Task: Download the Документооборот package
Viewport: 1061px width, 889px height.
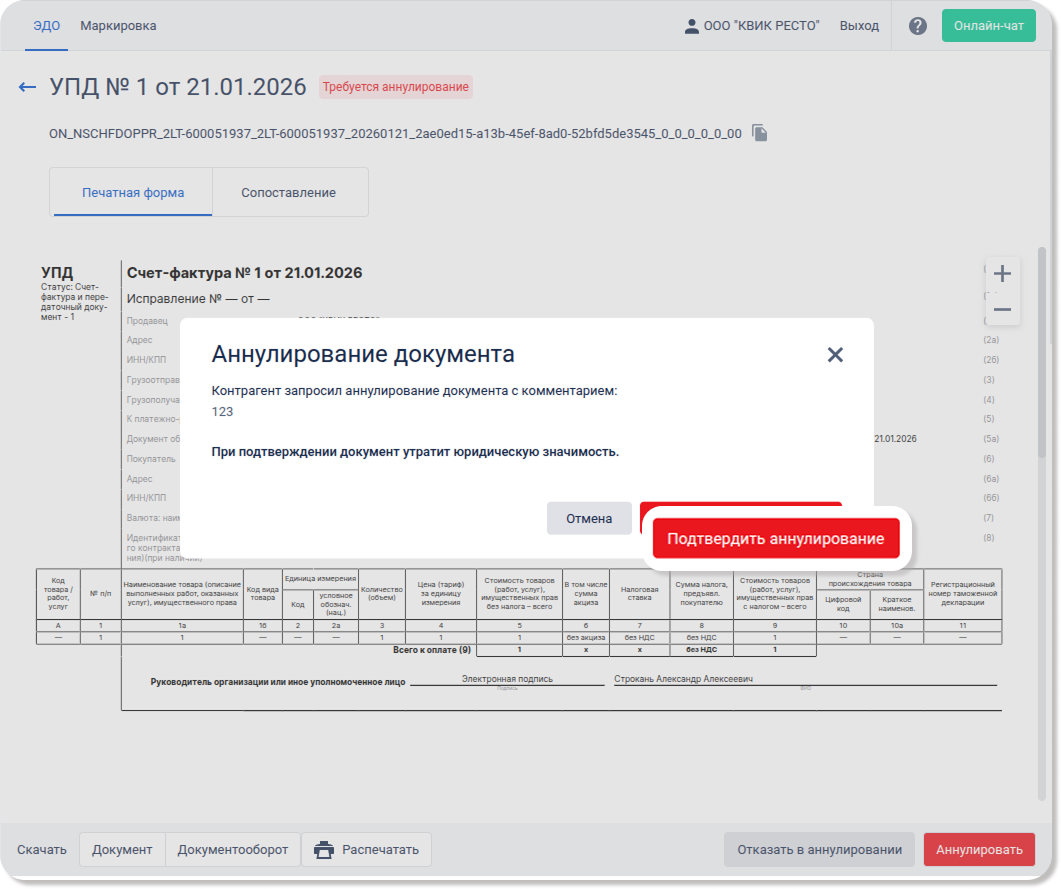Action: click(232, 850)
